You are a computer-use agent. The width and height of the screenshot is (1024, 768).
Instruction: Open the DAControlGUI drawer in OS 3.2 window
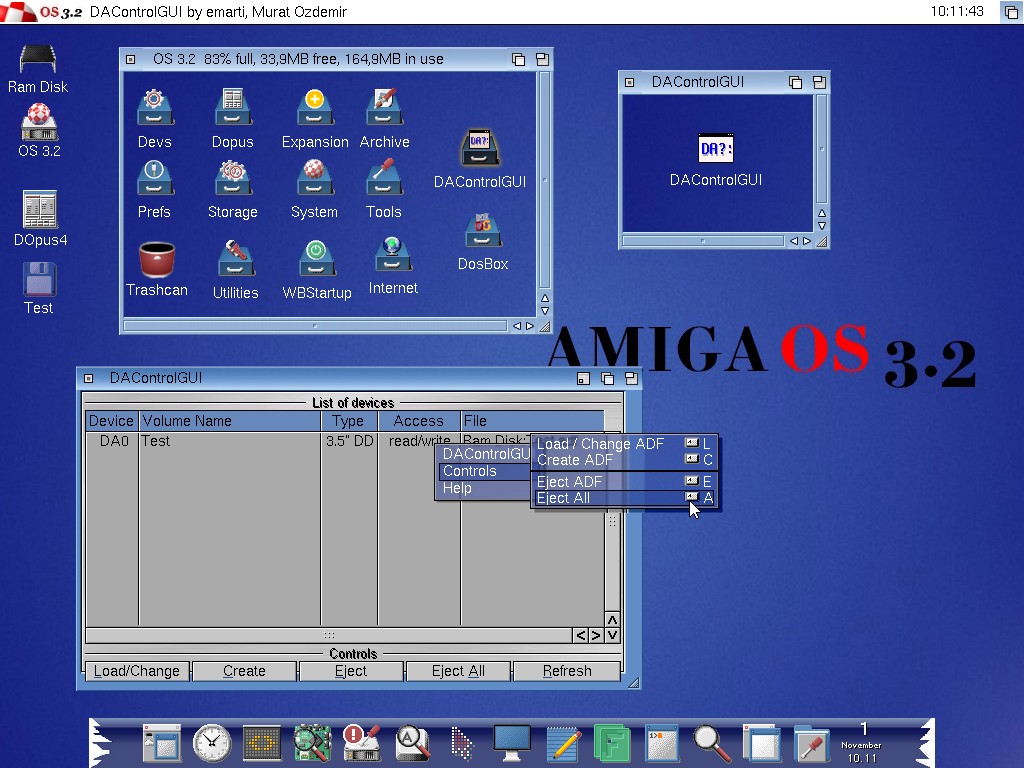(x=479, y=150)
